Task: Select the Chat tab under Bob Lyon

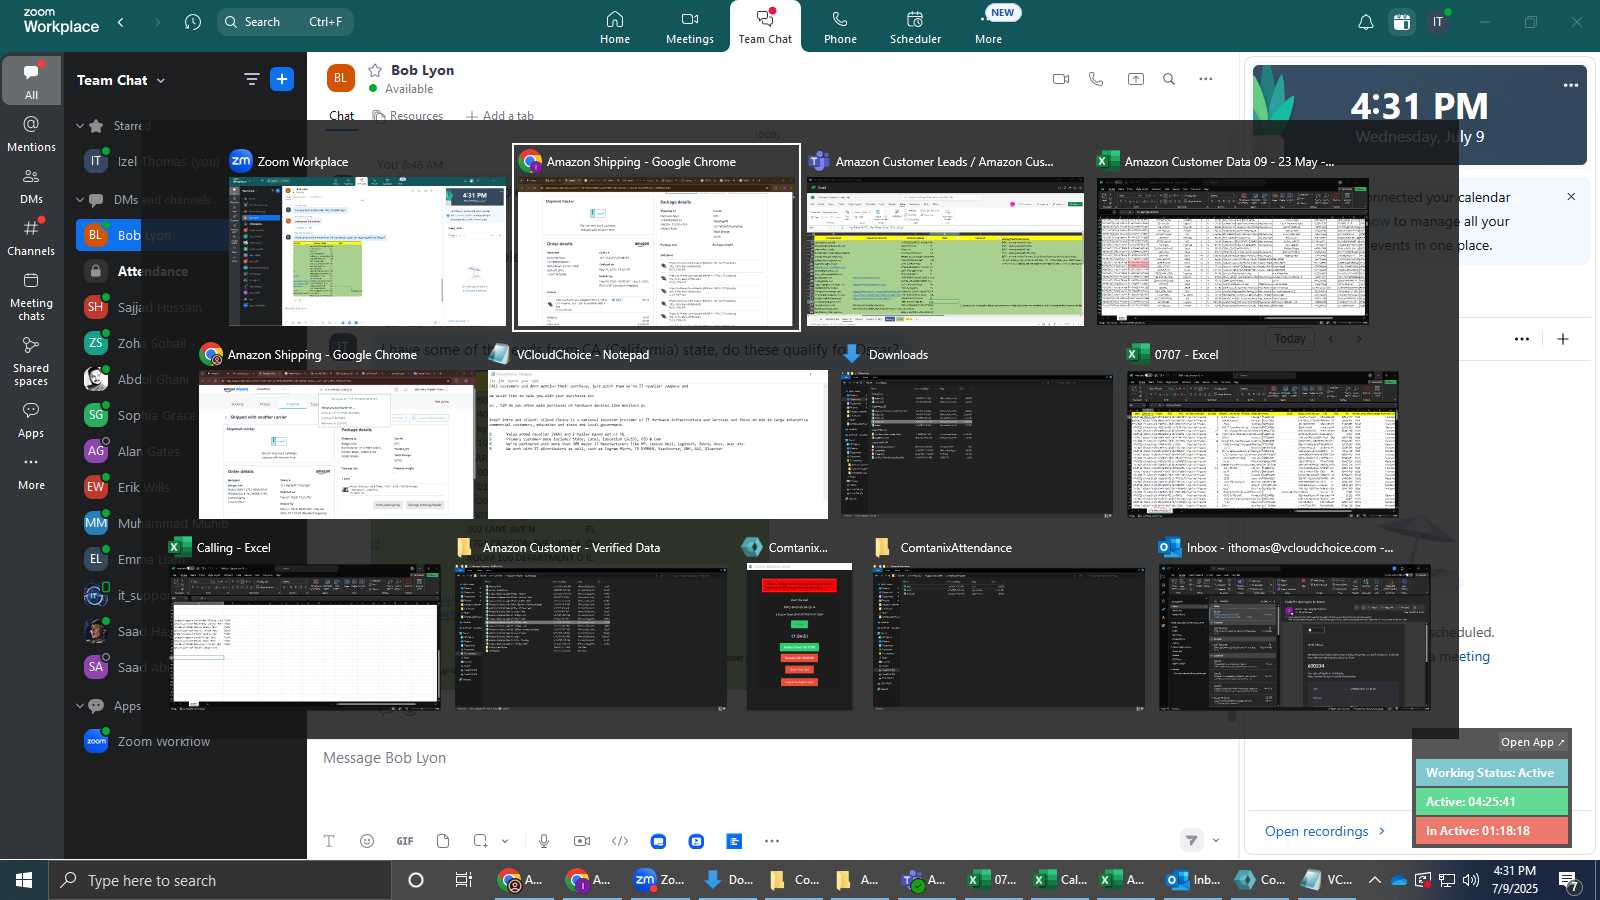Action: (342, 115)
